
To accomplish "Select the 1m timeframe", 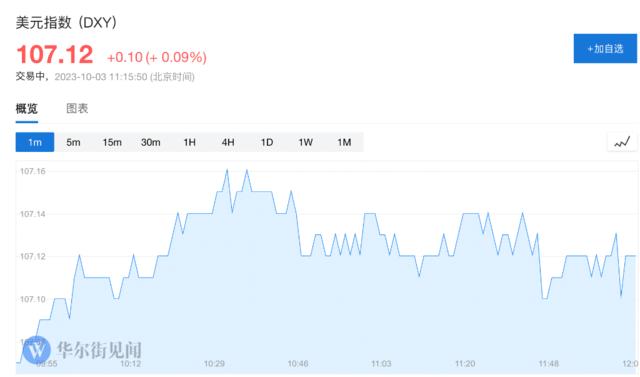I will coord(35,142).
